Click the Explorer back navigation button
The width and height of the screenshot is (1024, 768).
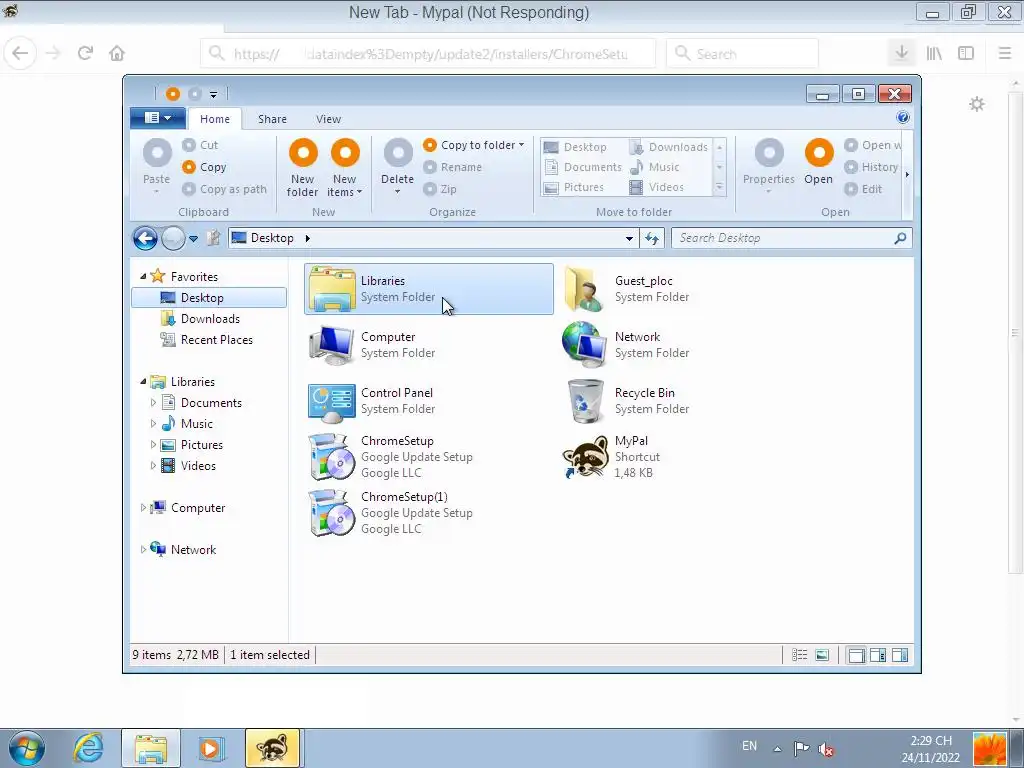coord(145,238)
